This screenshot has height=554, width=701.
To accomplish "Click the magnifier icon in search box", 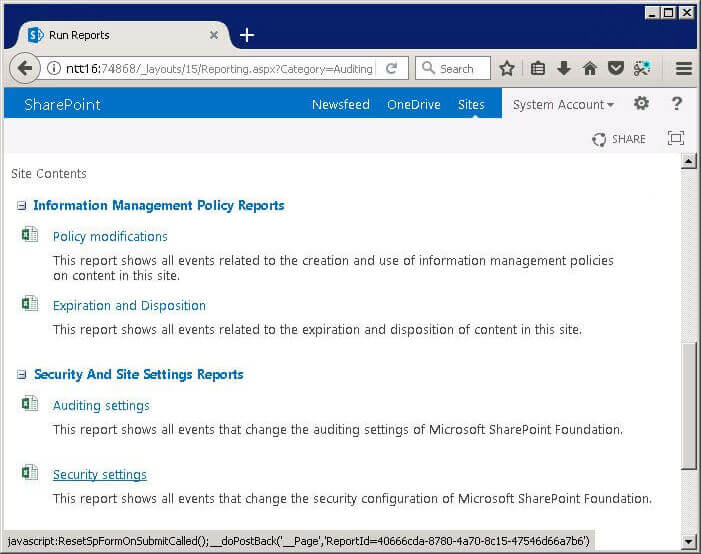I will click(428, 68).
